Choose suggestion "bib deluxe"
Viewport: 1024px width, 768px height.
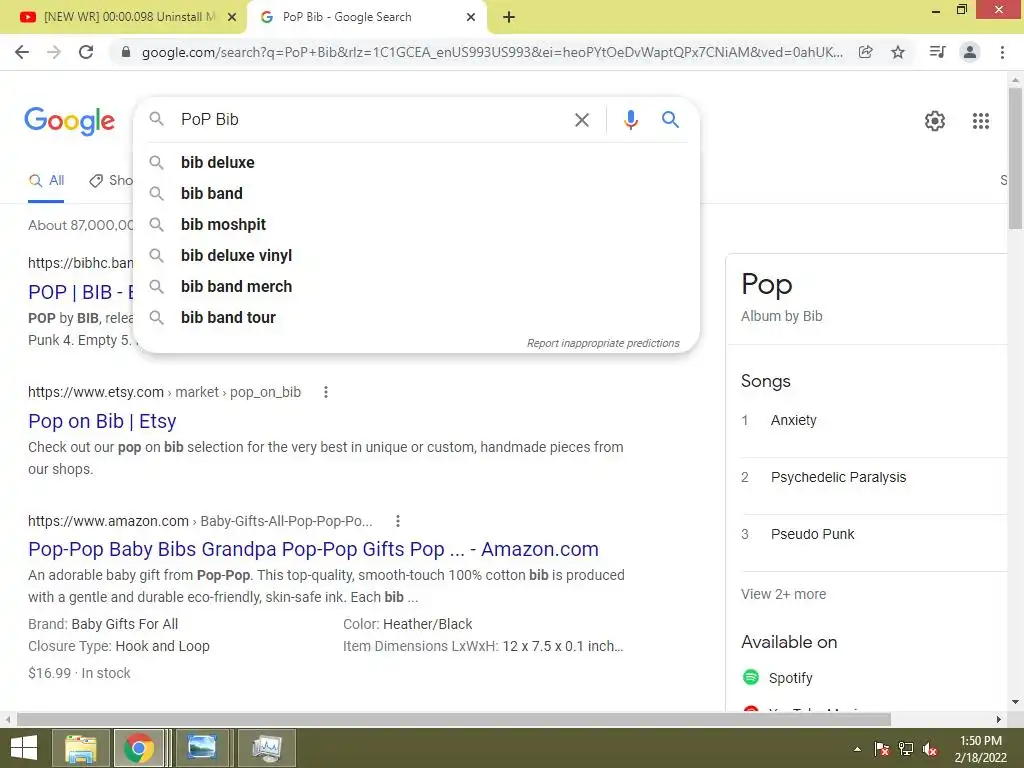[416, 163]
